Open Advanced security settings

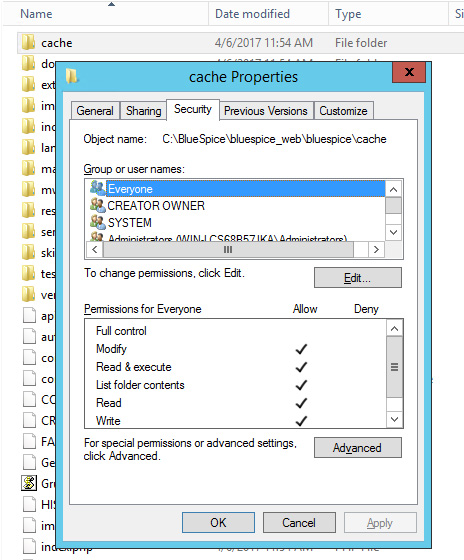(x=358, y=448)
